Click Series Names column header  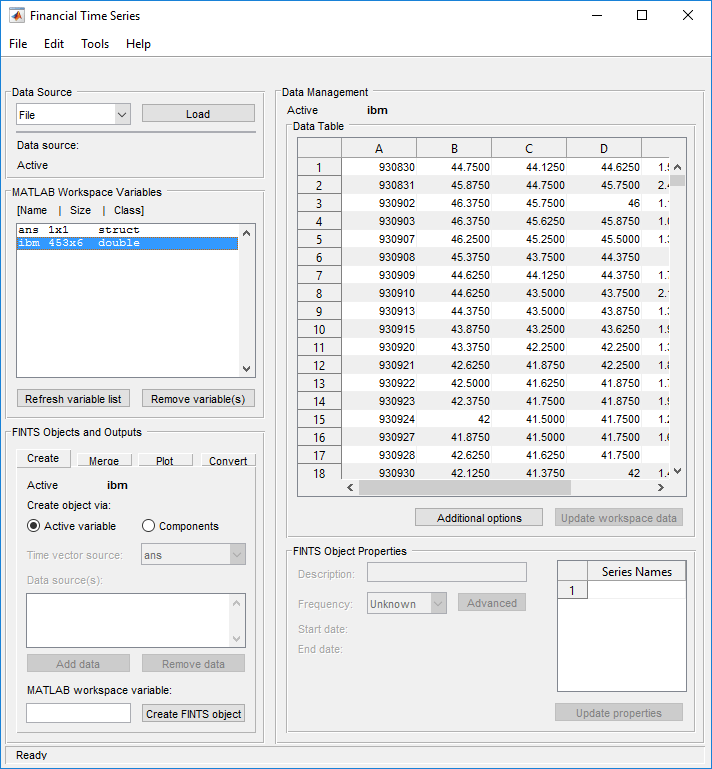click(636, 572)
